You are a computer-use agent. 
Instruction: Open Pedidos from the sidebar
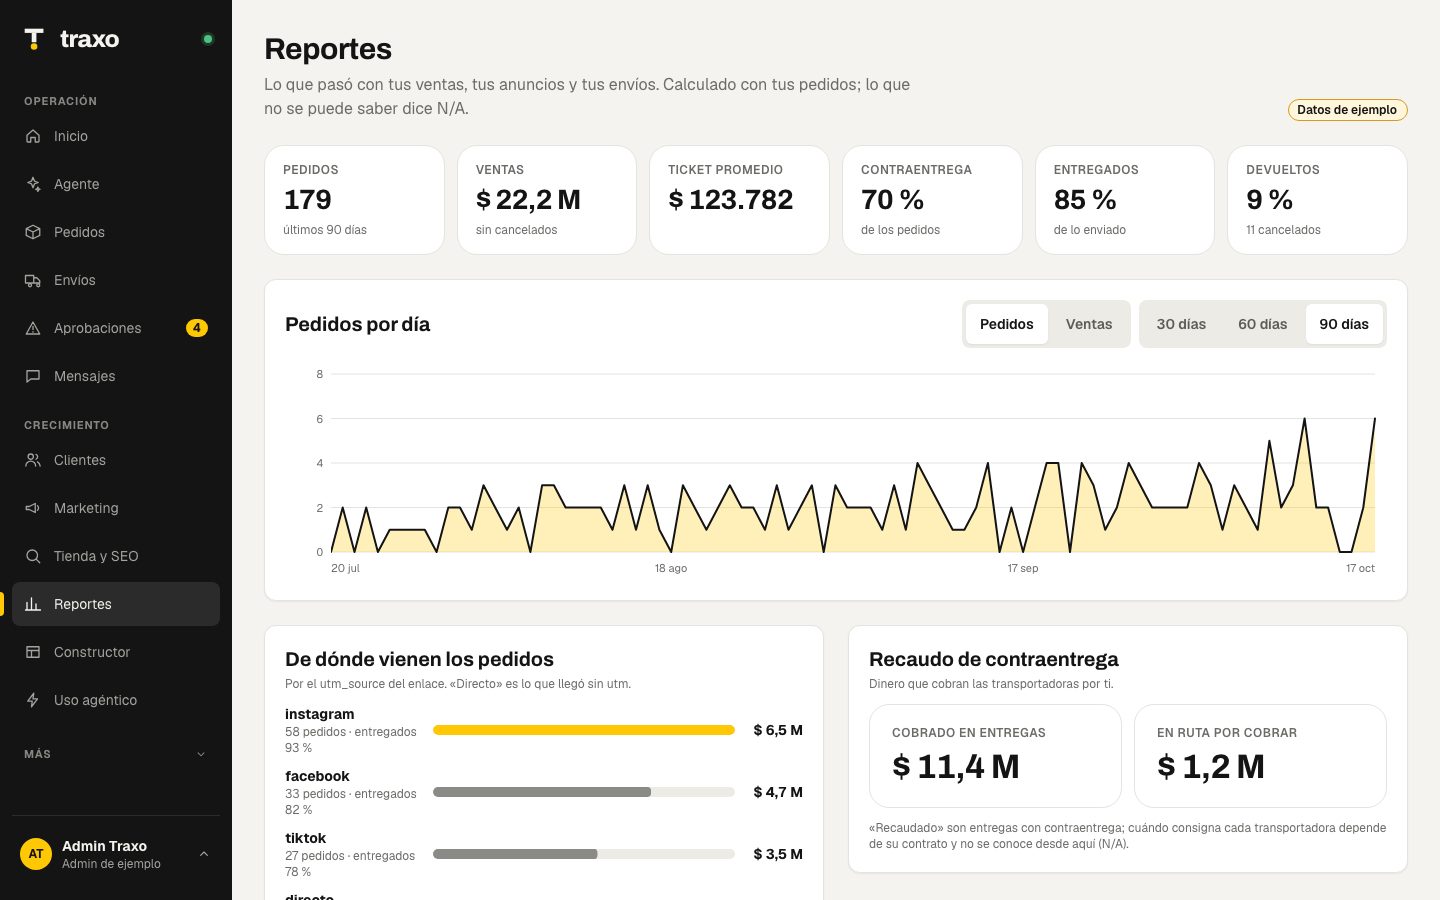[x=116, y=232]
